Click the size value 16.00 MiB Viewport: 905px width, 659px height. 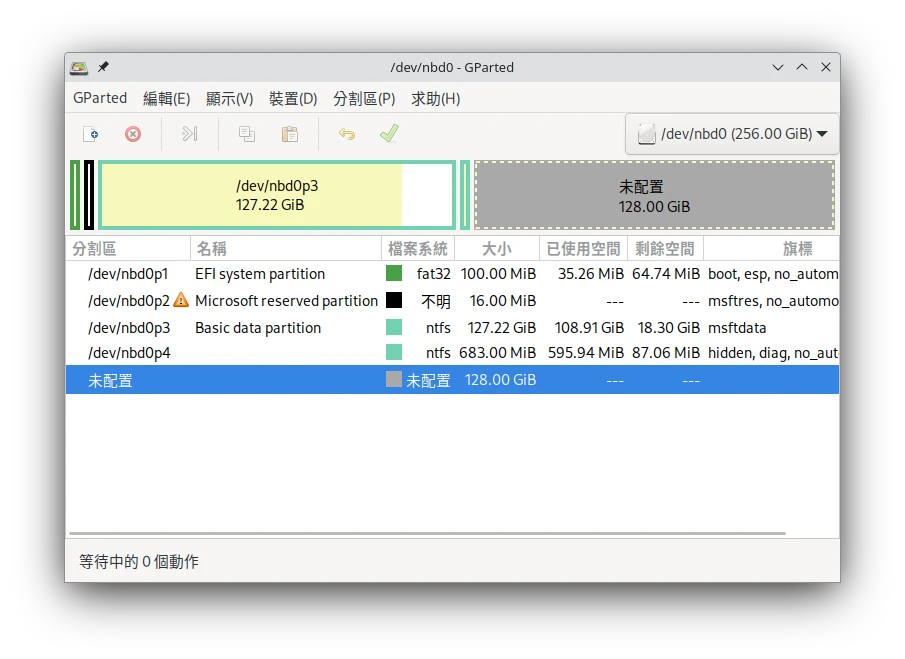pos(503,301)
